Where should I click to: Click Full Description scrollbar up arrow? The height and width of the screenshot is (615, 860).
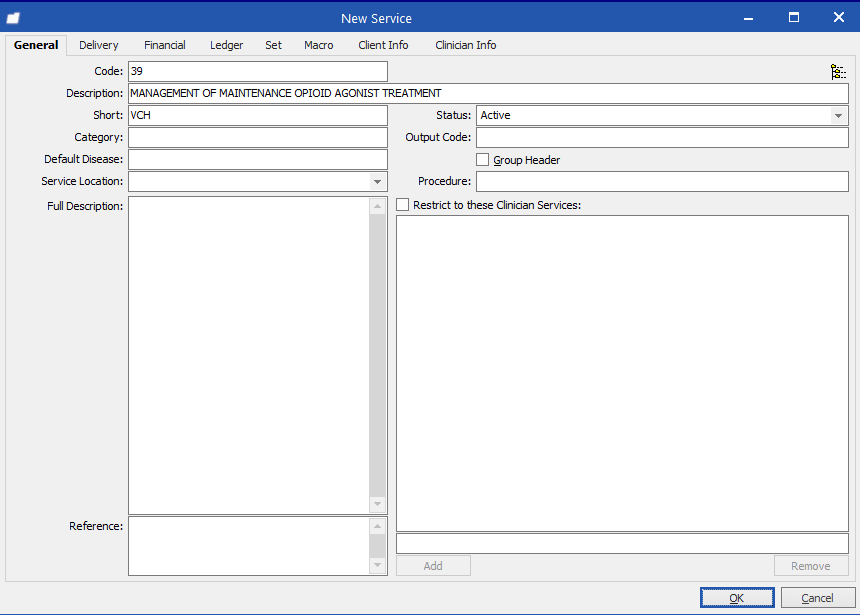pyautogui.click(x=377, y=206)
